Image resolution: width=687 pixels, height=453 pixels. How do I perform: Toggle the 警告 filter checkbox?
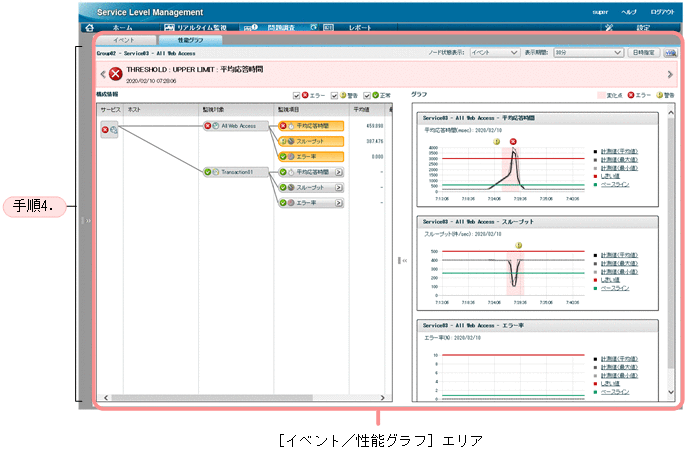click(334, 96)
